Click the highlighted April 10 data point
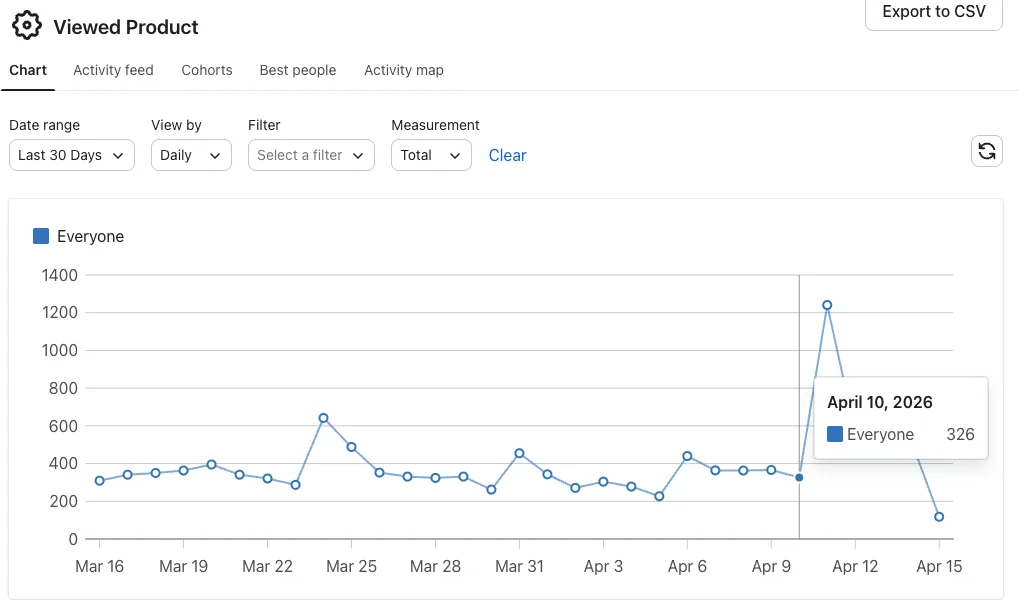 coord(799,478)
